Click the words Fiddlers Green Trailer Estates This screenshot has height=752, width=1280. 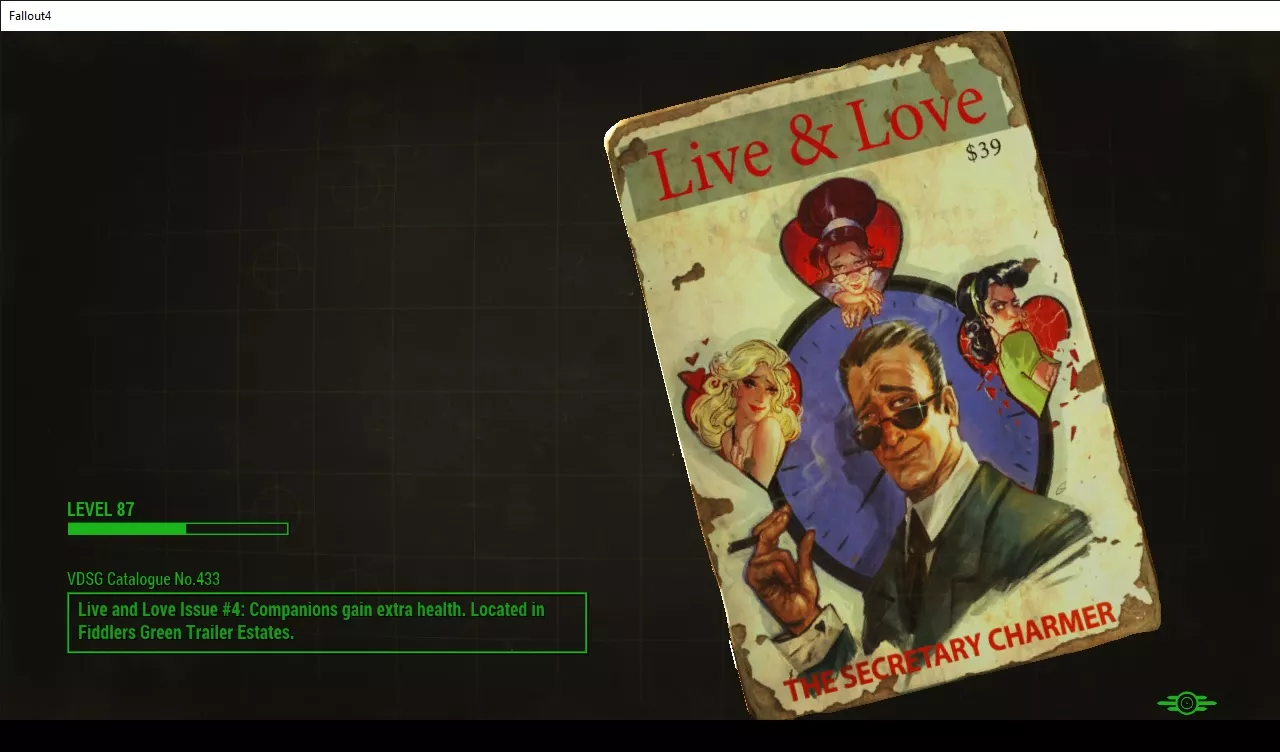(x=186, y=633)
